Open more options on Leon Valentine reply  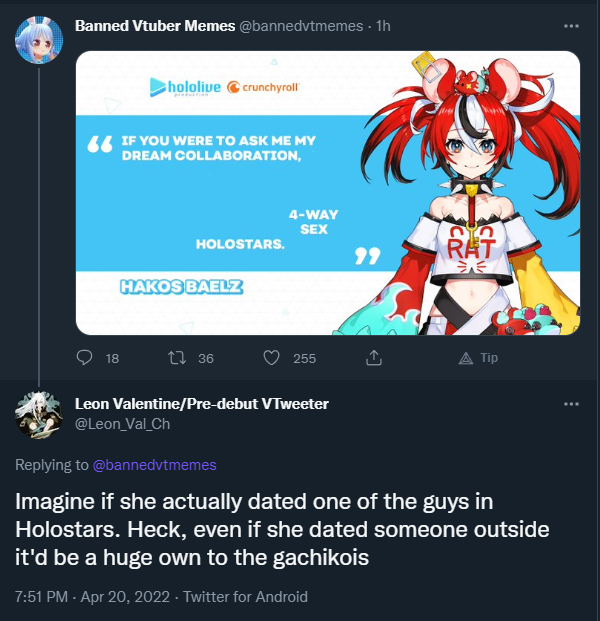571,404
